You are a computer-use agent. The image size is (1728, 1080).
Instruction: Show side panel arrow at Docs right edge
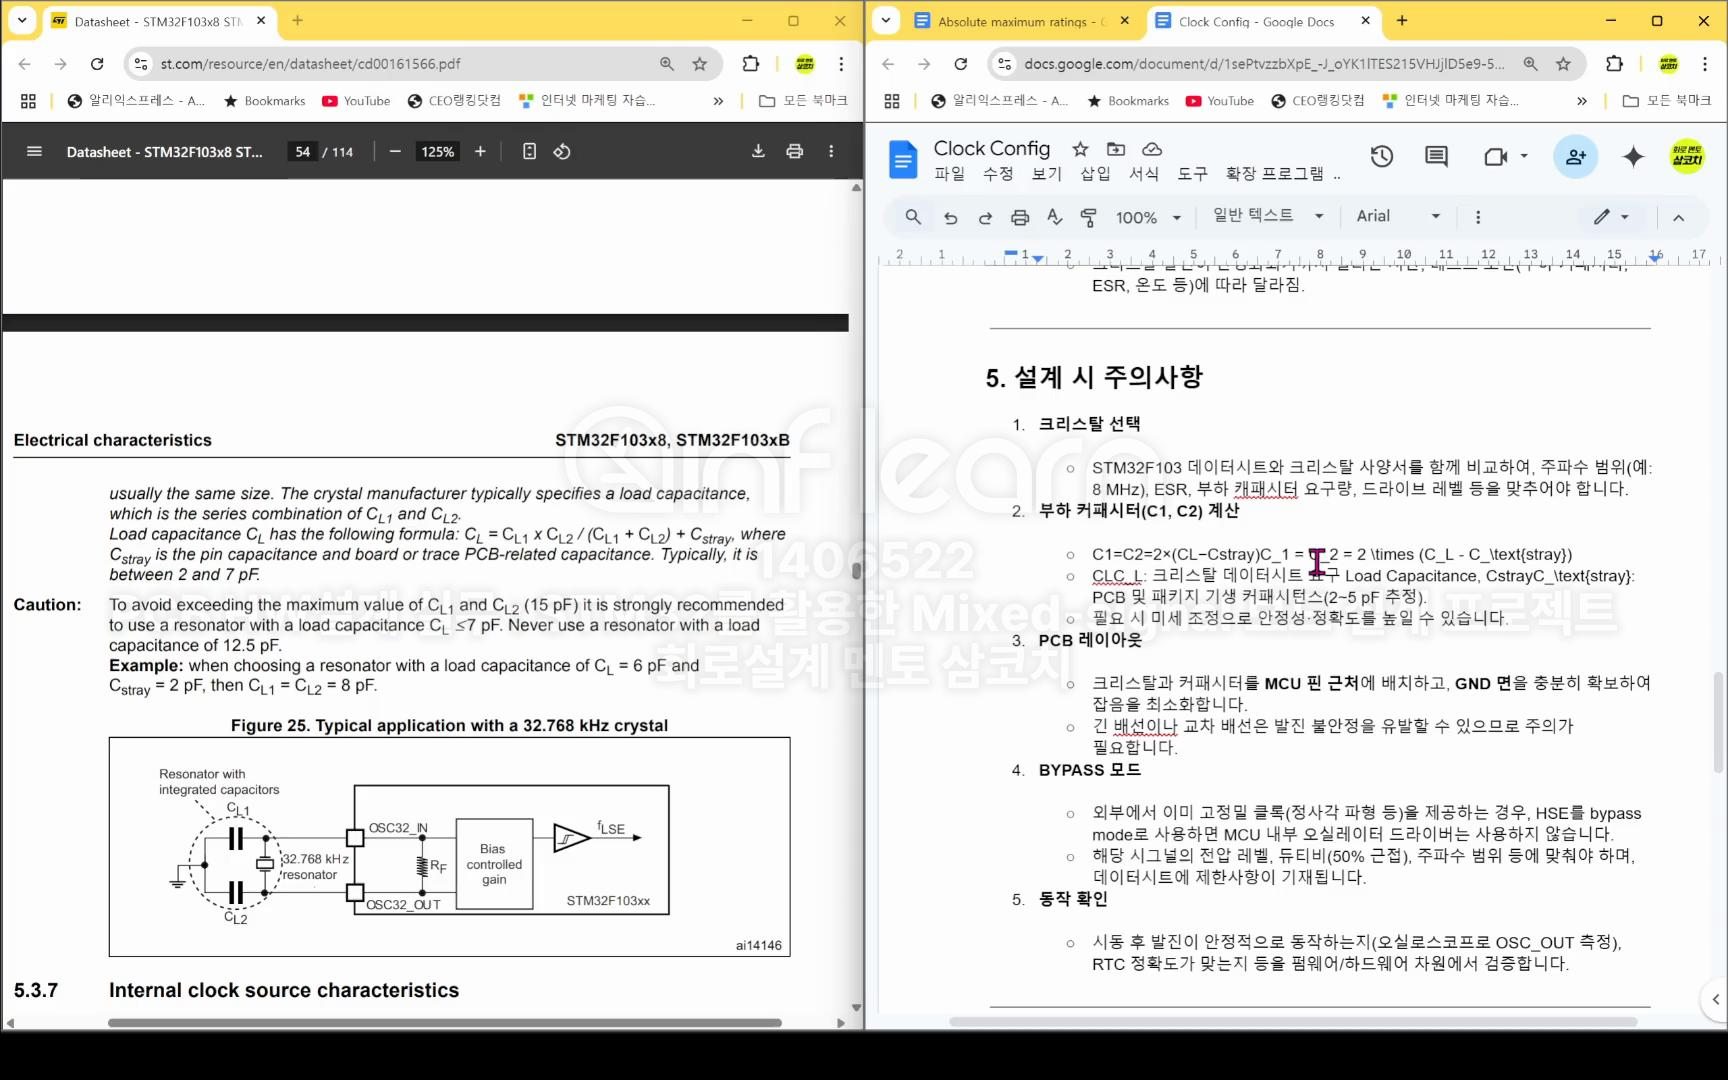pos(1715,999)
